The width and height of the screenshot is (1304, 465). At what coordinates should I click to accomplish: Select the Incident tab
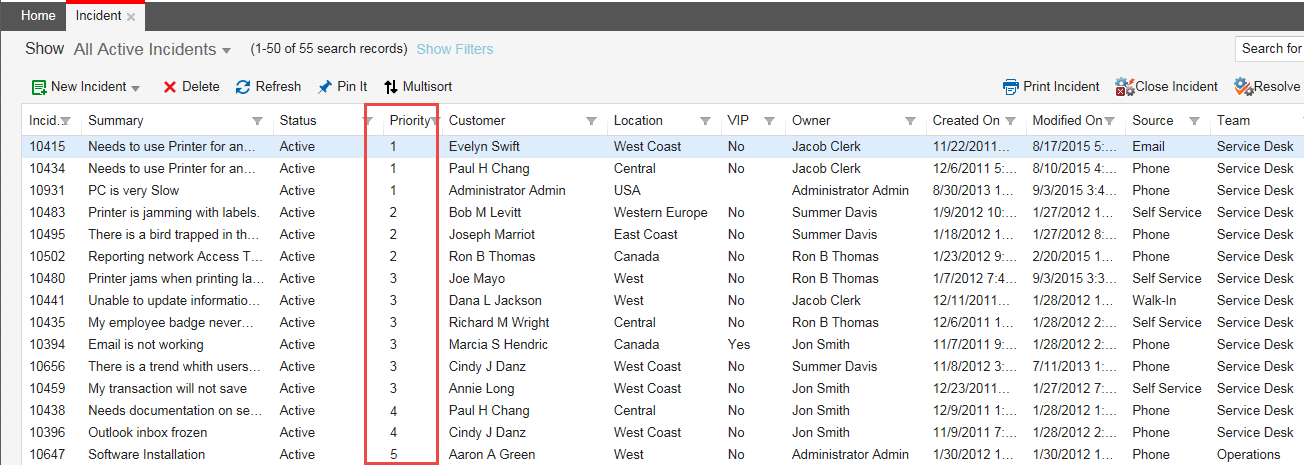point(97,16)
